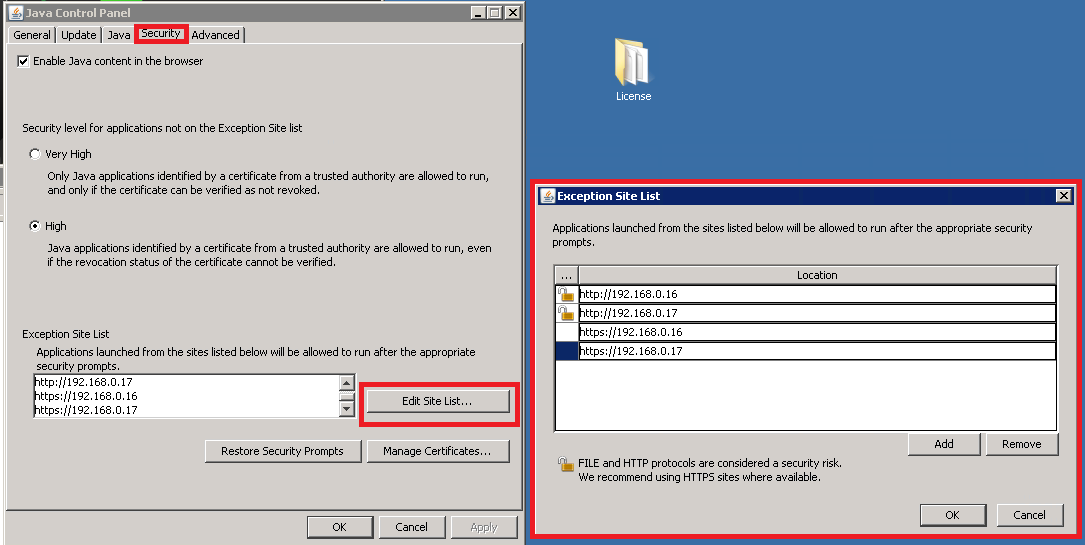Click the site list scrollbar up arrow
The width and height of the screenshot is (1085, 545).
pos(347,382)
